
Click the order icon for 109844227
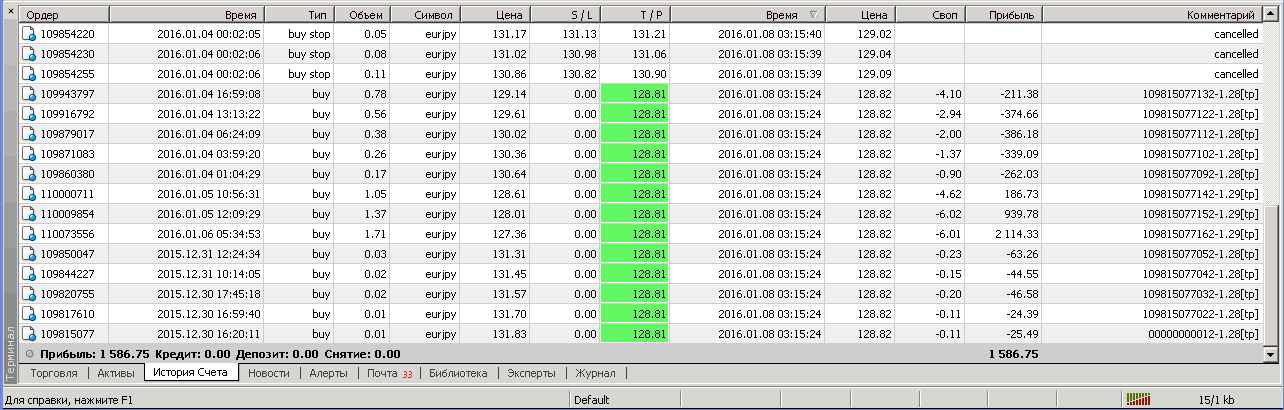pos(29,274)
